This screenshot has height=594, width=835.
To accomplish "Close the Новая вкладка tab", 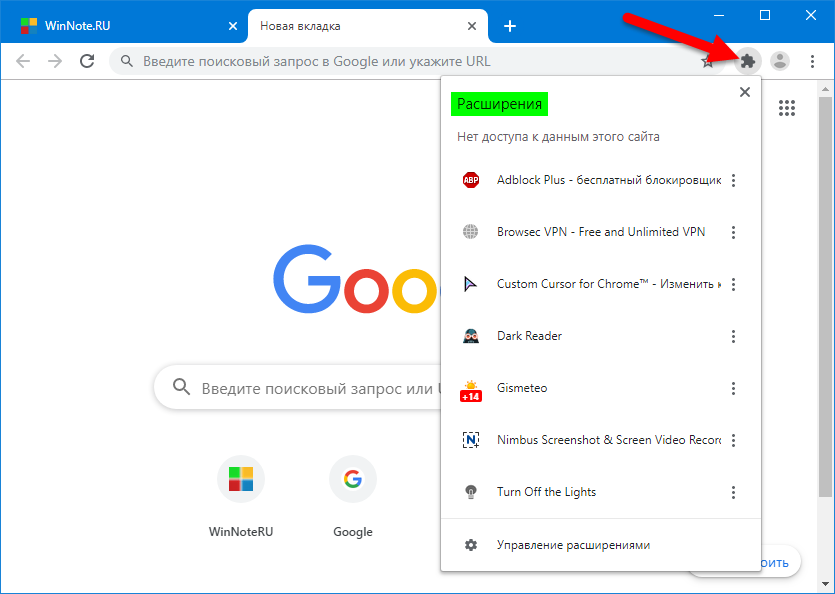I will 472,26.
